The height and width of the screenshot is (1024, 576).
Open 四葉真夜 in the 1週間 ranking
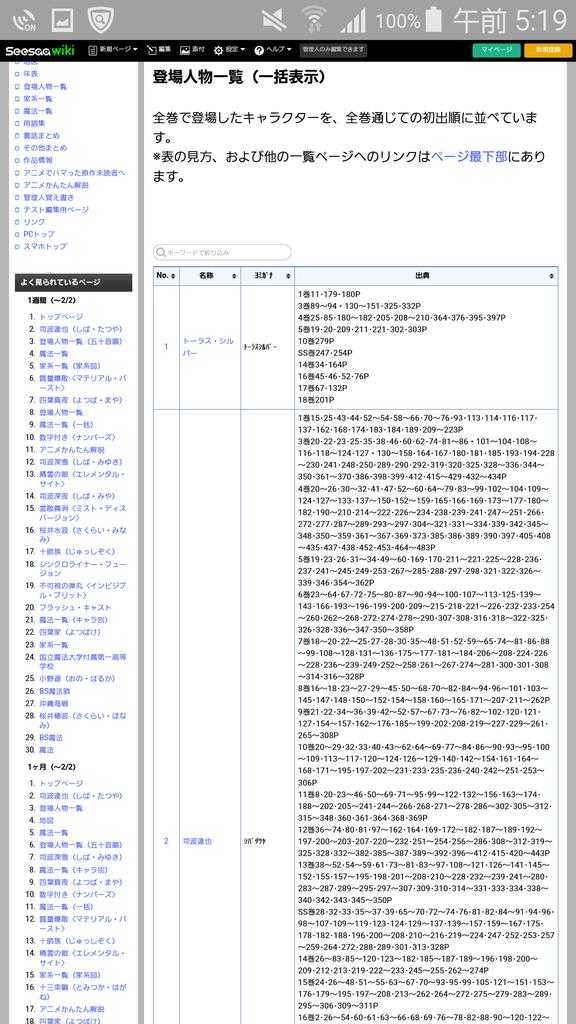(x=81, y=400)
